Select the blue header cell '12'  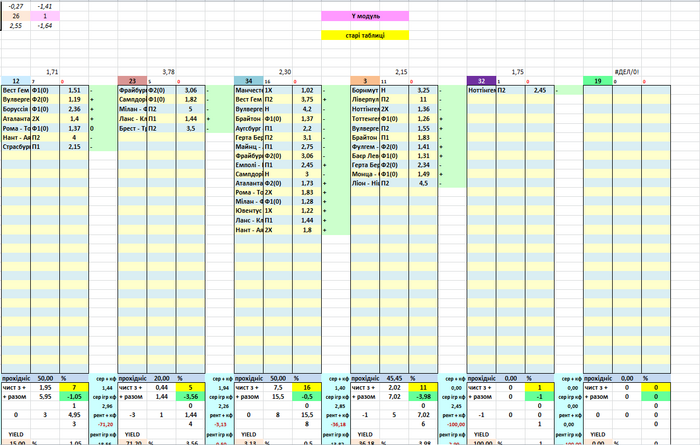click(x=16, y=81)
